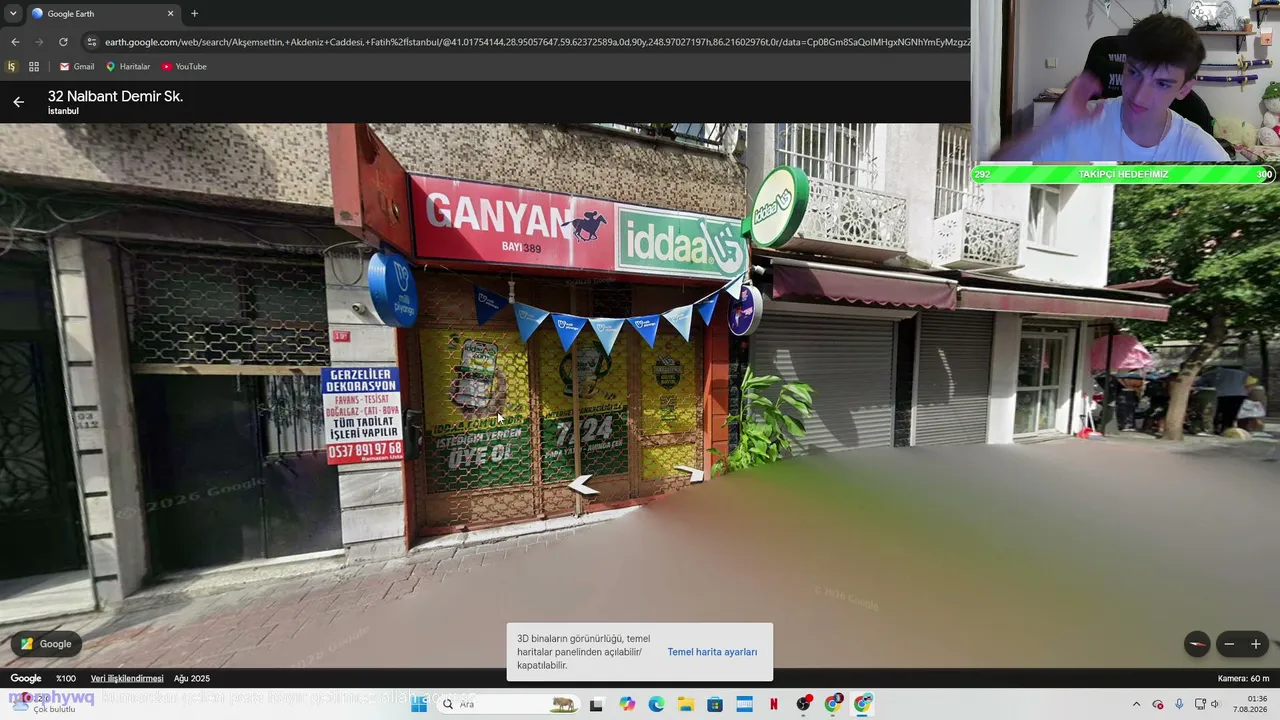Viewport: 1280px width, 720px height.
Task: Open the İş profile bookmark icon
Action: pos(12,67)
